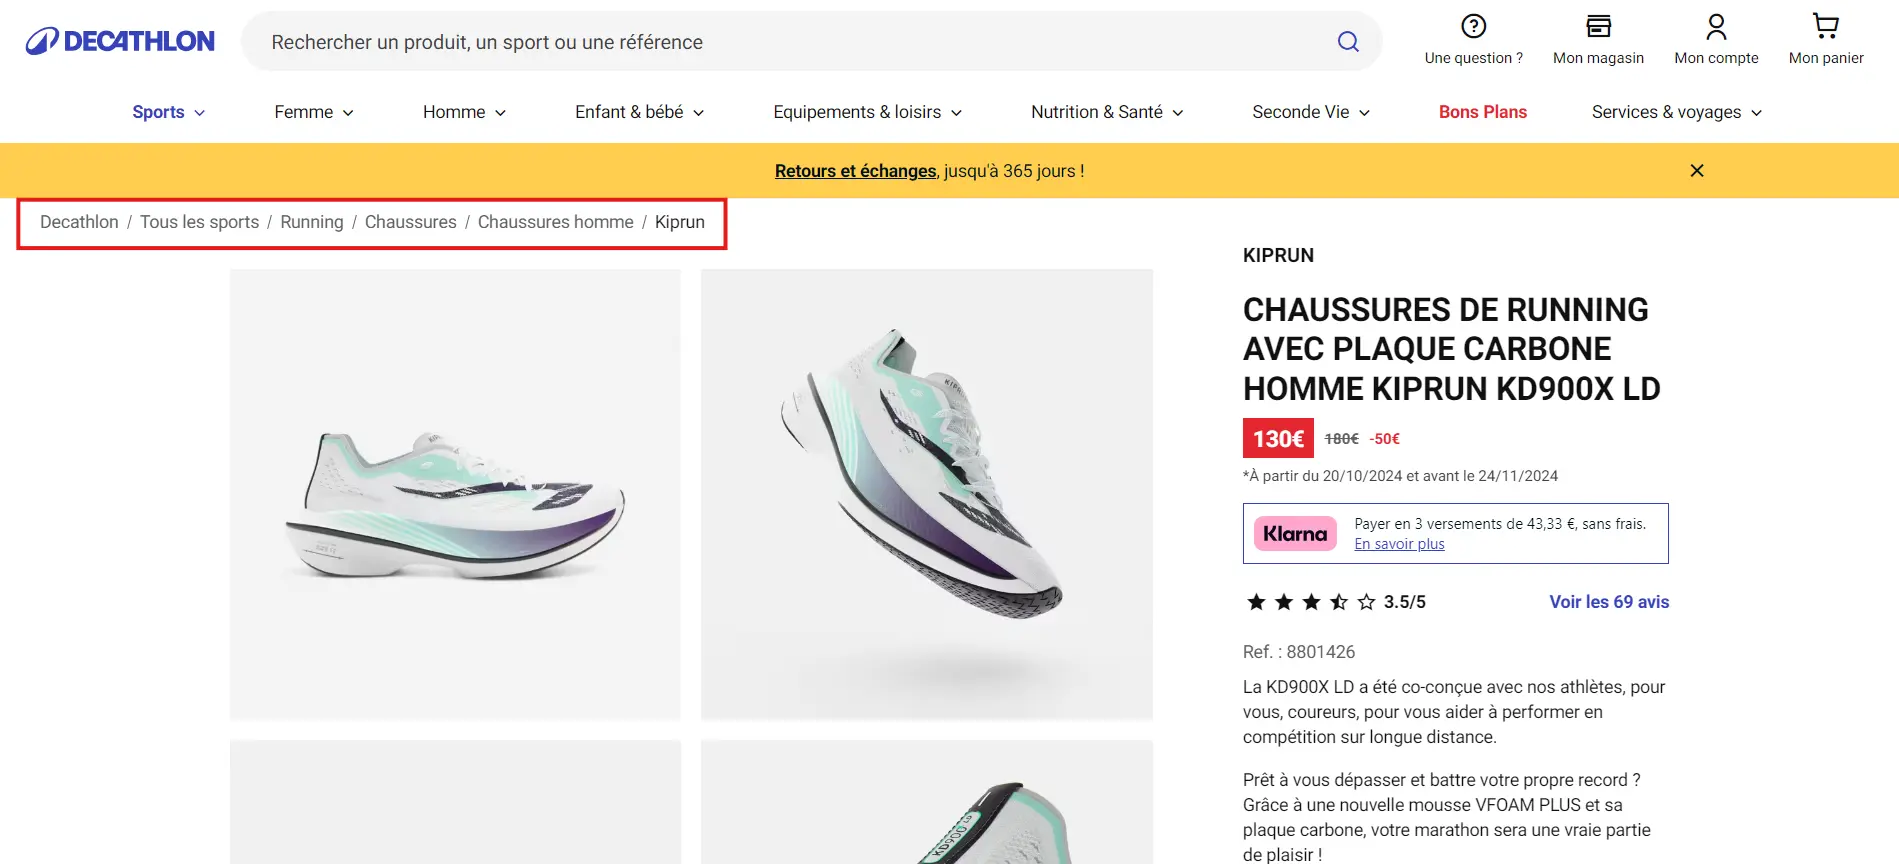Open the Mon panier cart icon
The width and height of the screenshot is (1899, 864).
pyautogui.click(x=1826, y=27)
